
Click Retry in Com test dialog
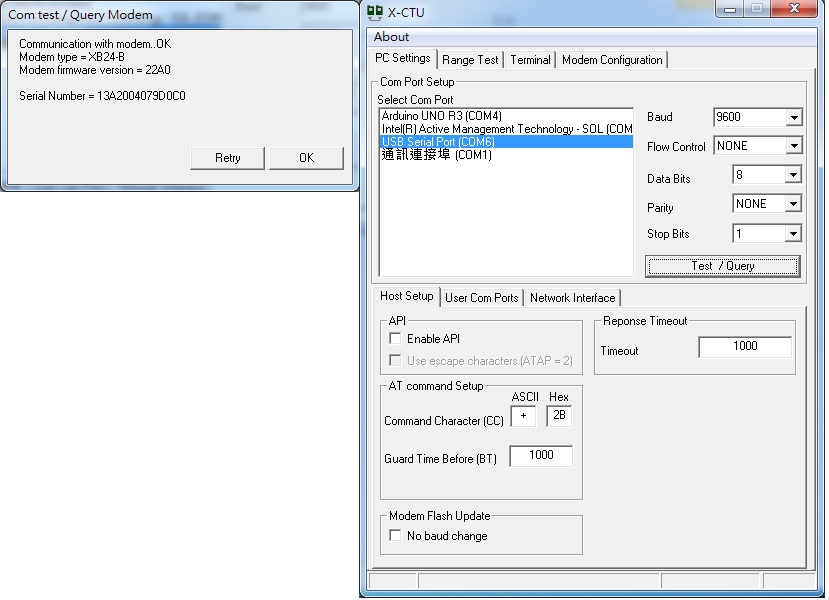click(227, 158)
